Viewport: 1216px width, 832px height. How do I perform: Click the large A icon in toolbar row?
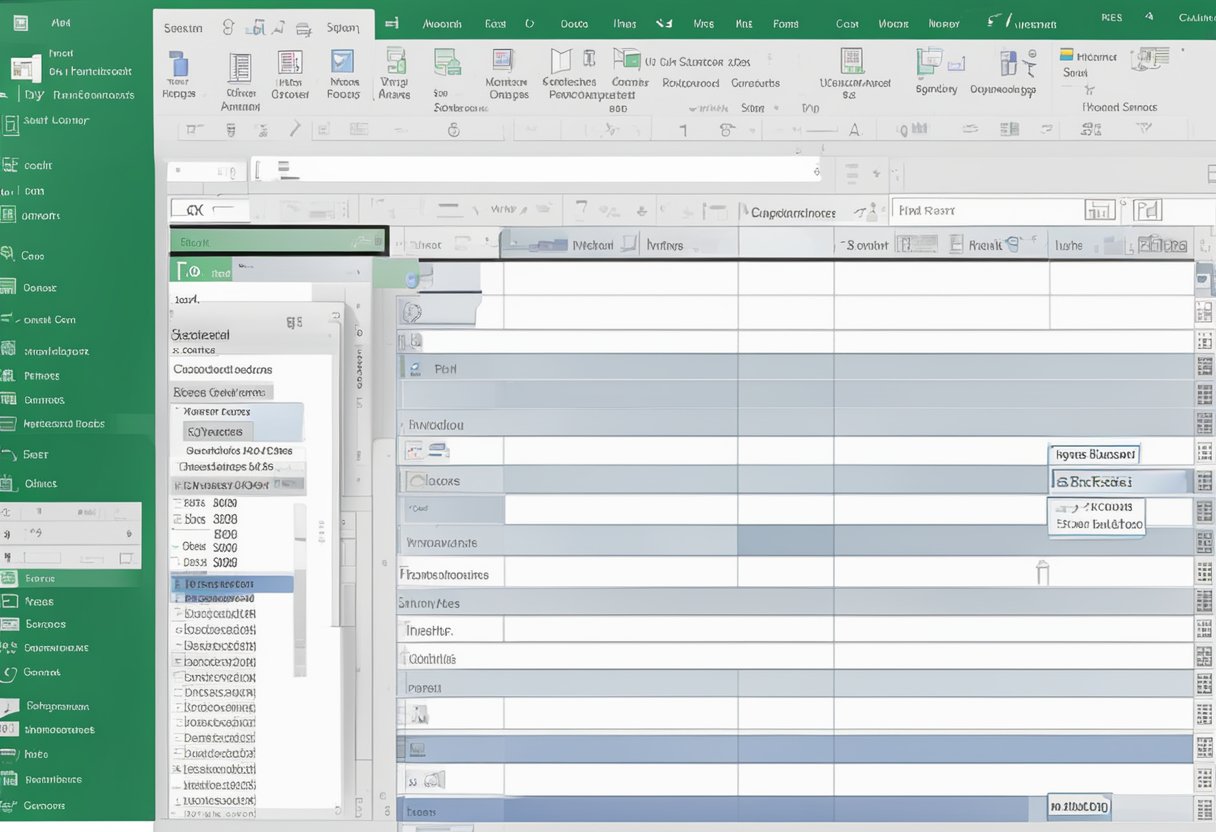[854, 129]
